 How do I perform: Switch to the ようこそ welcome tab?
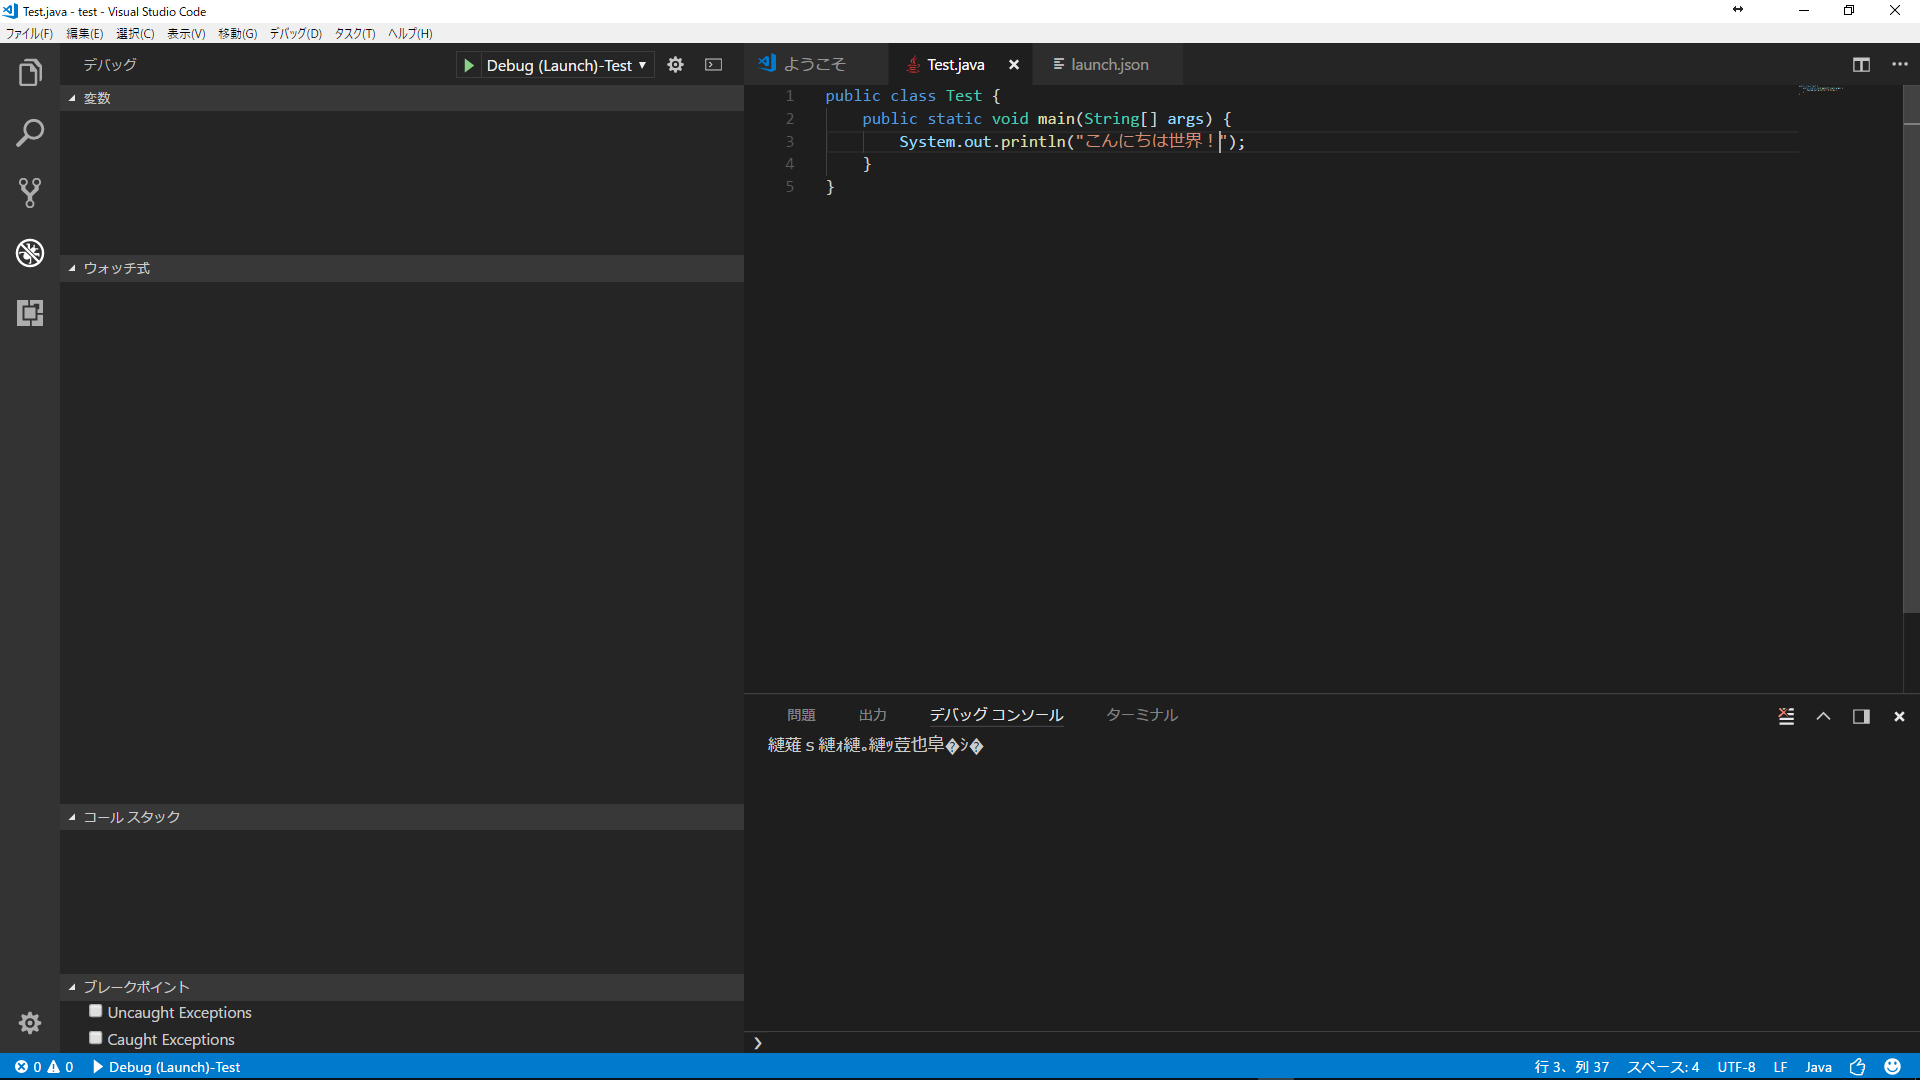[x=815, y=65]
